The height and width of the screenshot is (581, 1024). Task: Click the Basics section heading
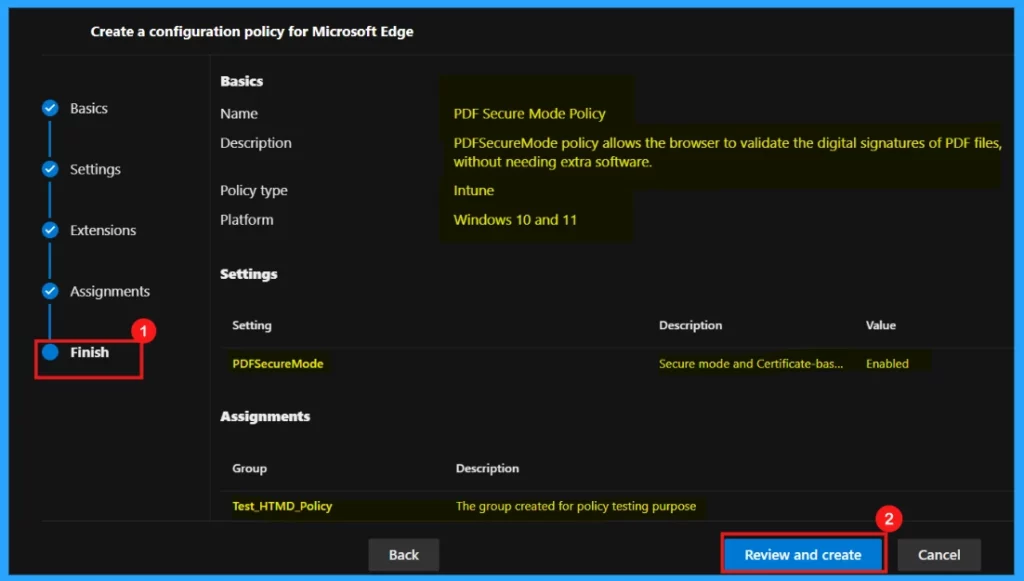point(242,82)
